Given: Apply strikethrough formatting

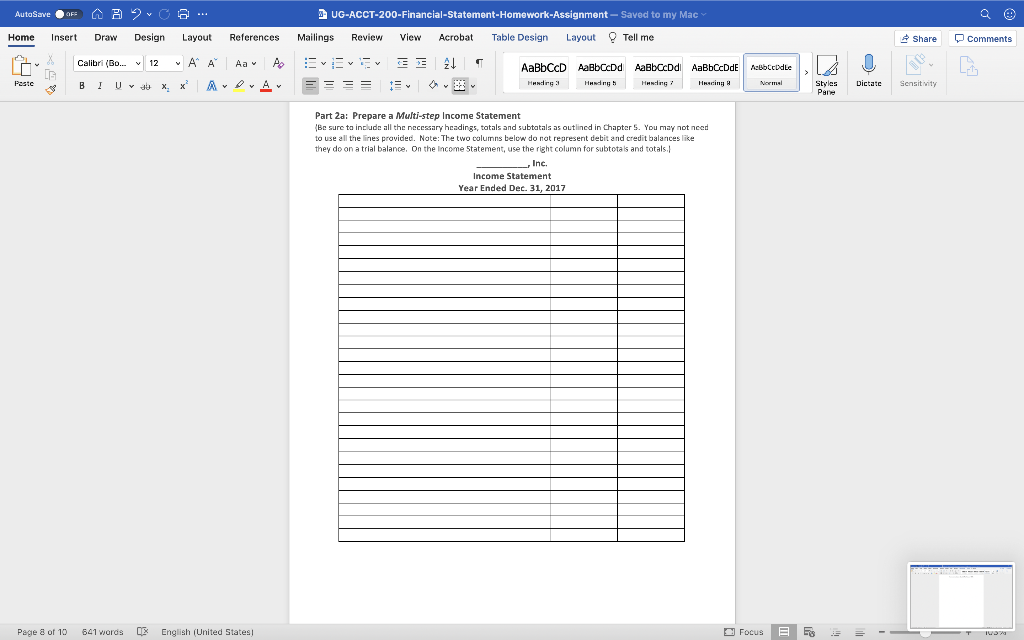Looking at the screenshot, I should 146,85.
